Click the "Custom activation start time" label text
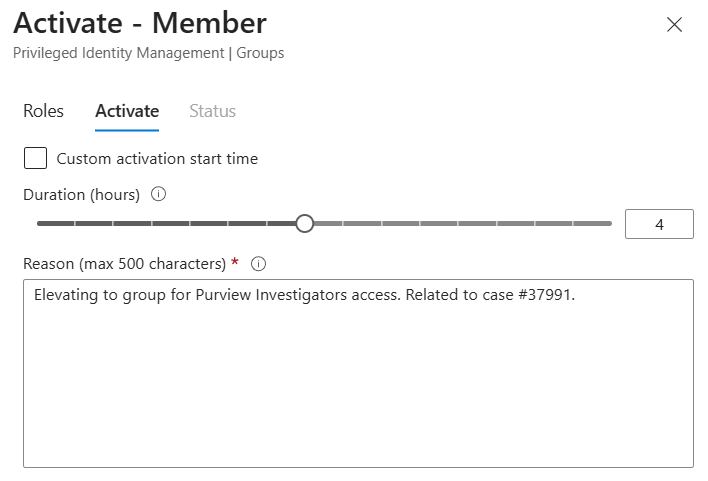This screenshot has height=481, width=708. [157, 158]
